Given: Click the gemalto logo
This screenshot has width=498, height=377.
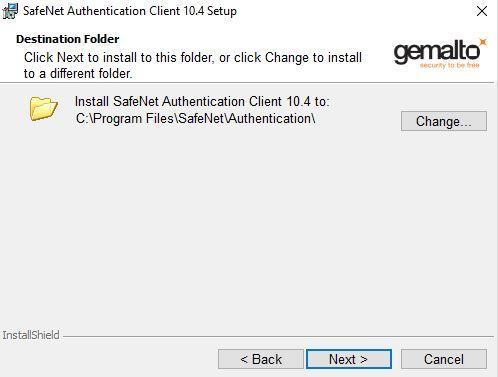Looking at the screenshot, I should click(440, 53).
